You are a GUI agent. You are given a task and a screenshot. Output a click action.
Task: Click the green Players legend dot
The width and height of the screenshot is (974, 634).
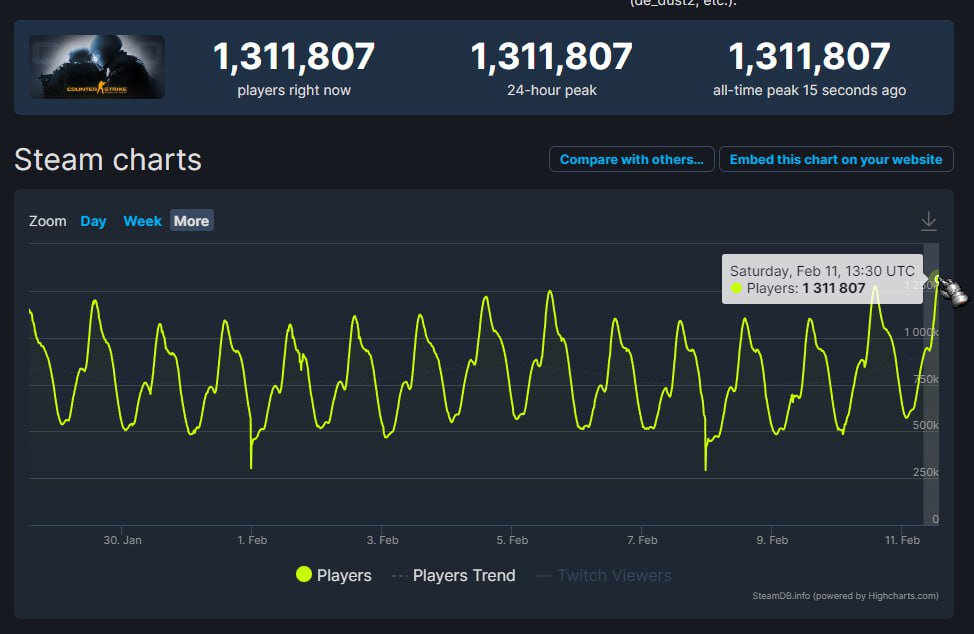click(304, 574)
